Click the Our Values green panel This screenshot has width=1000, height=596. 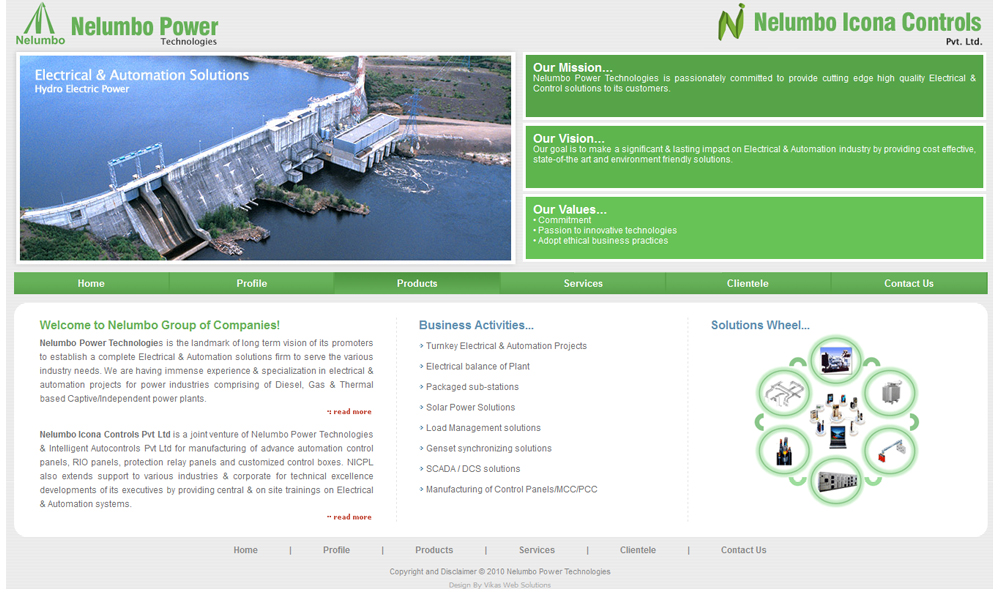[754, 228]
